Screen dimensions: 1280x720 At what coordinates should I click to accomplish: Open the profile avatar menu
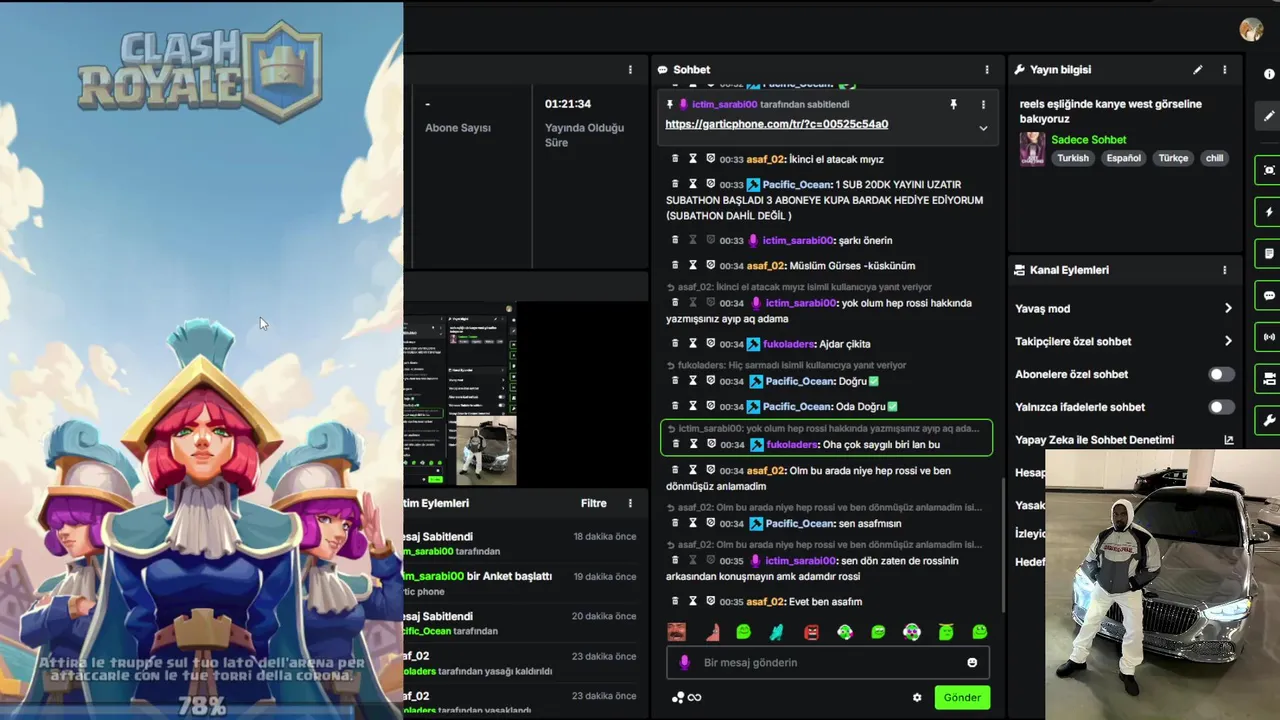click(1251, 30)
